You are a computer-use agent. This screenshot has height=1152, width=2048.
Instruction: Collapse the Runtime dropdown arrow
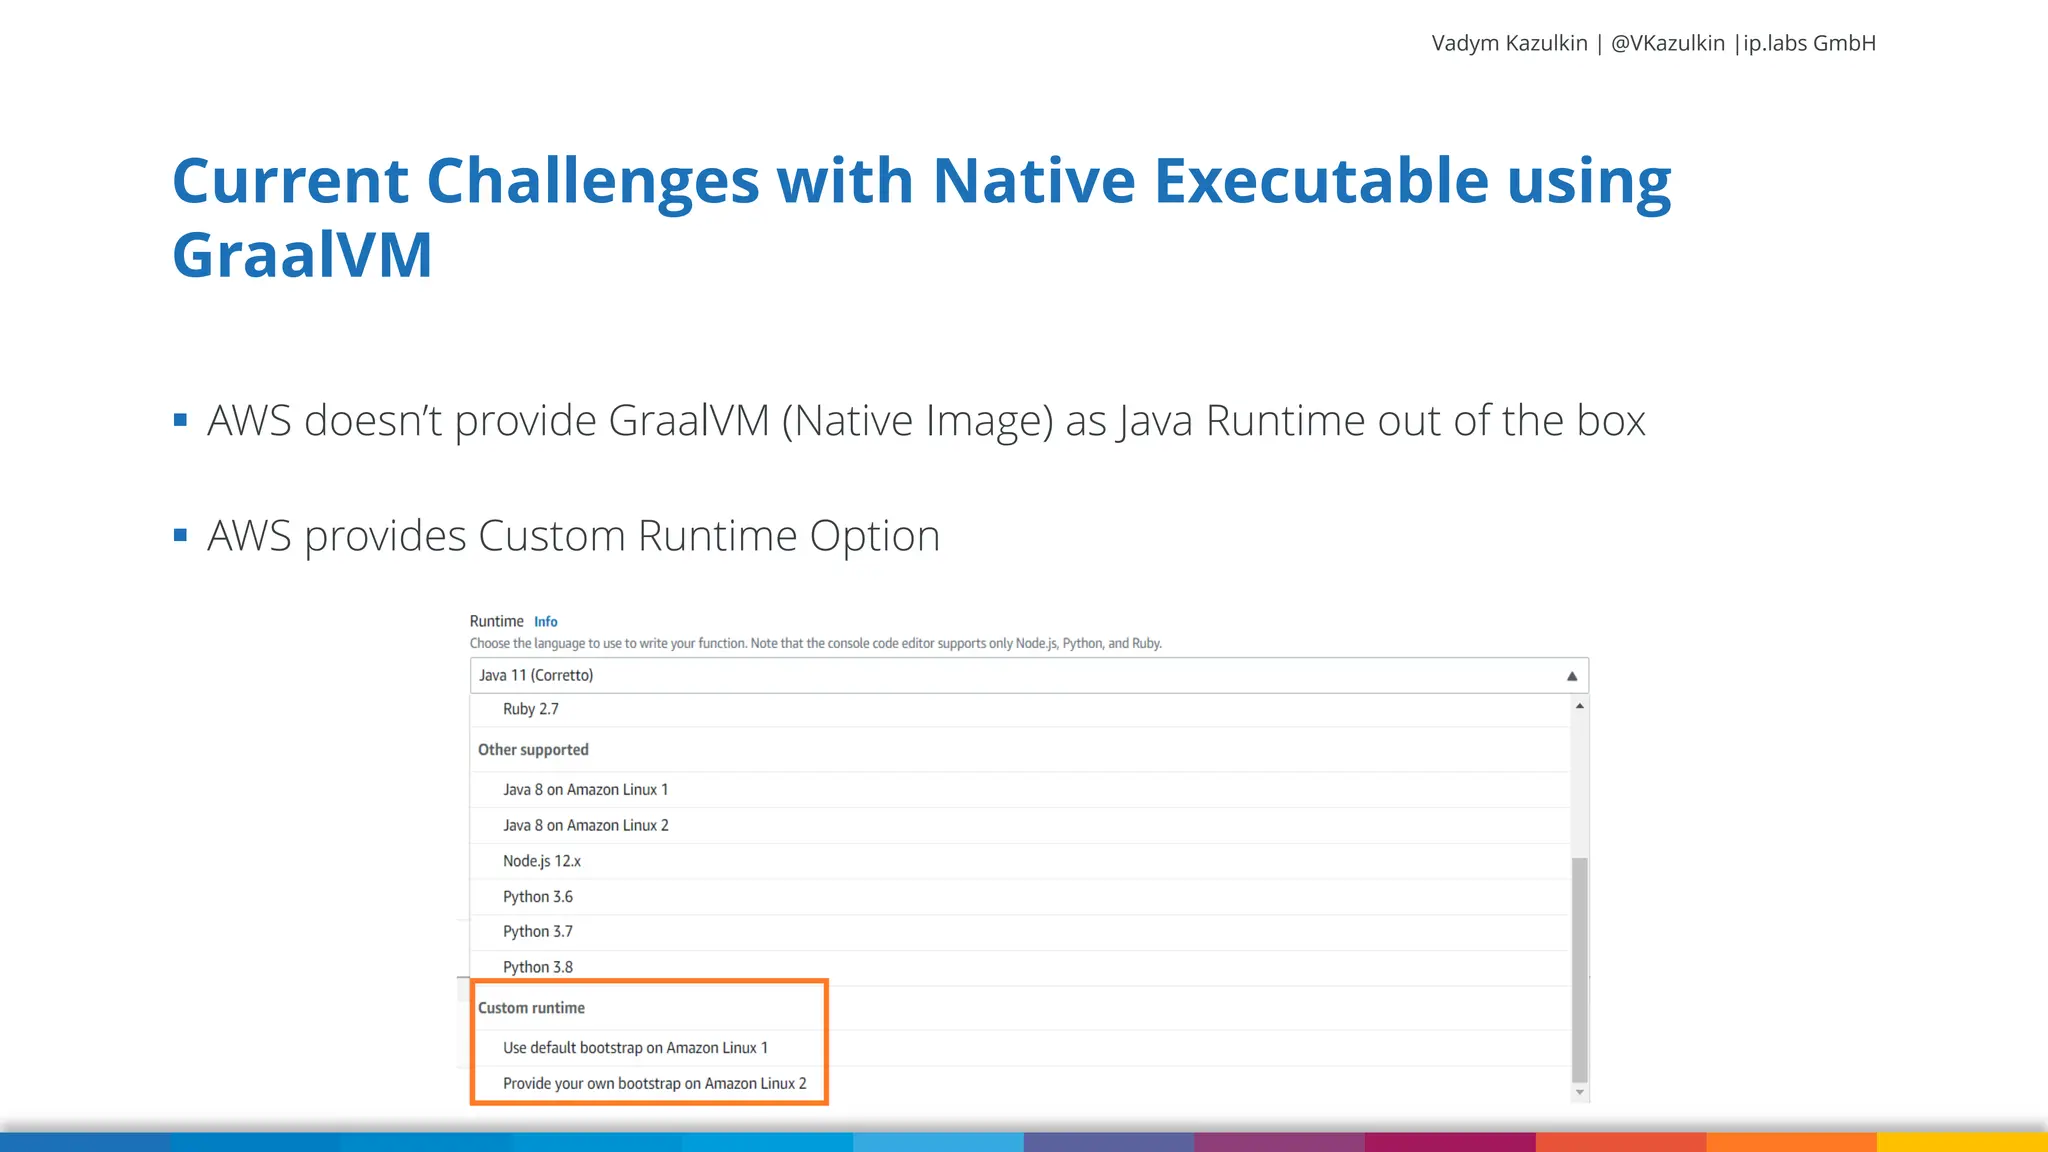[x=1571, y=676]
